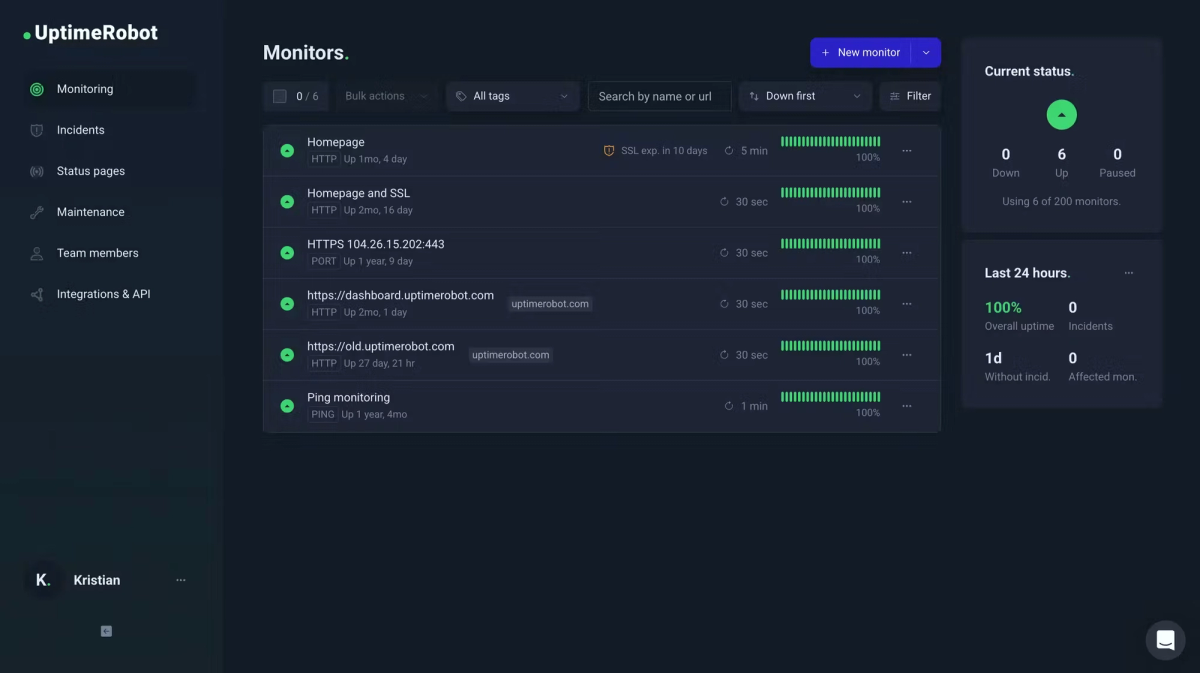Click the PORT type badge on HTTPS row
1200x673 pixels.
coord(324,261)
